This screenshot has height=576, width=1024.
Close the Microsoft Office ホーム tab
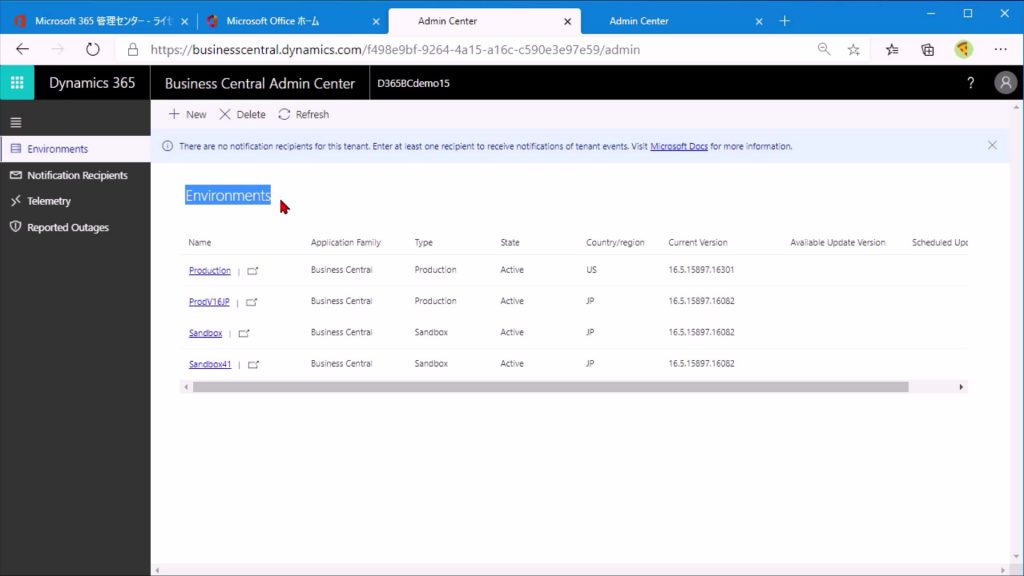pyautogui.click(x=376, y=22)
